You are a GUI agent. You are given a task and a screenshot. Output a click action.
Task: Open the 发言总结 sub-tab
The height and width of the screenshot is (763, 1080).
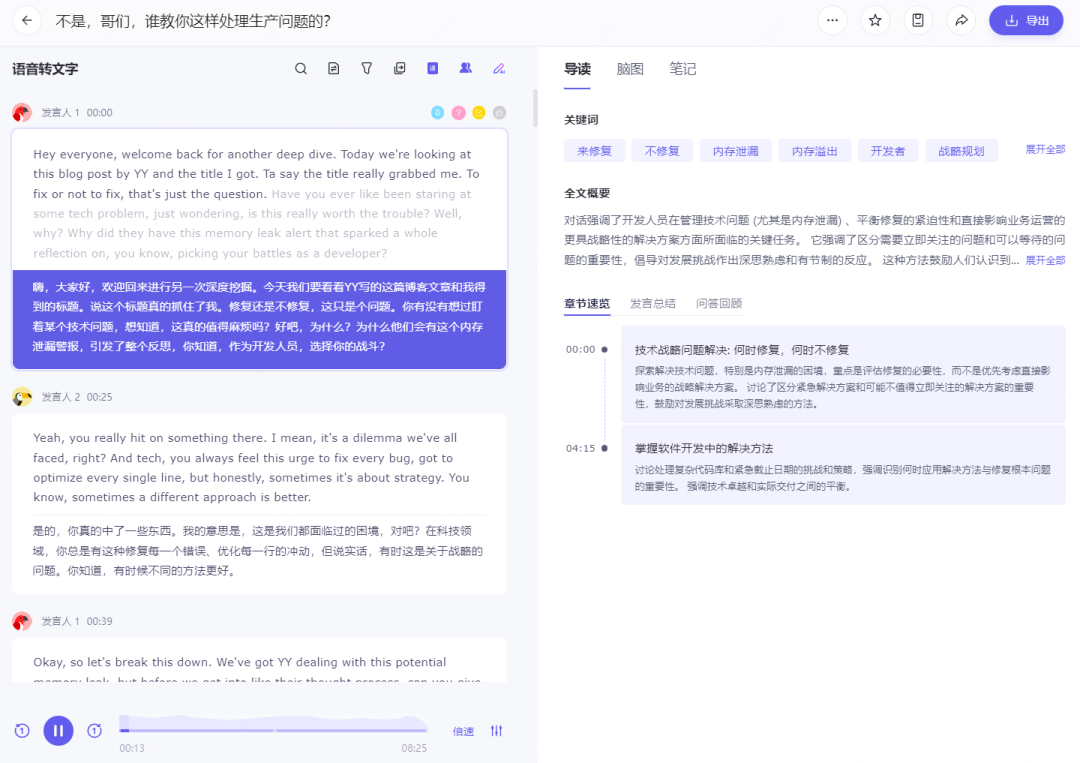coord(652,304)
